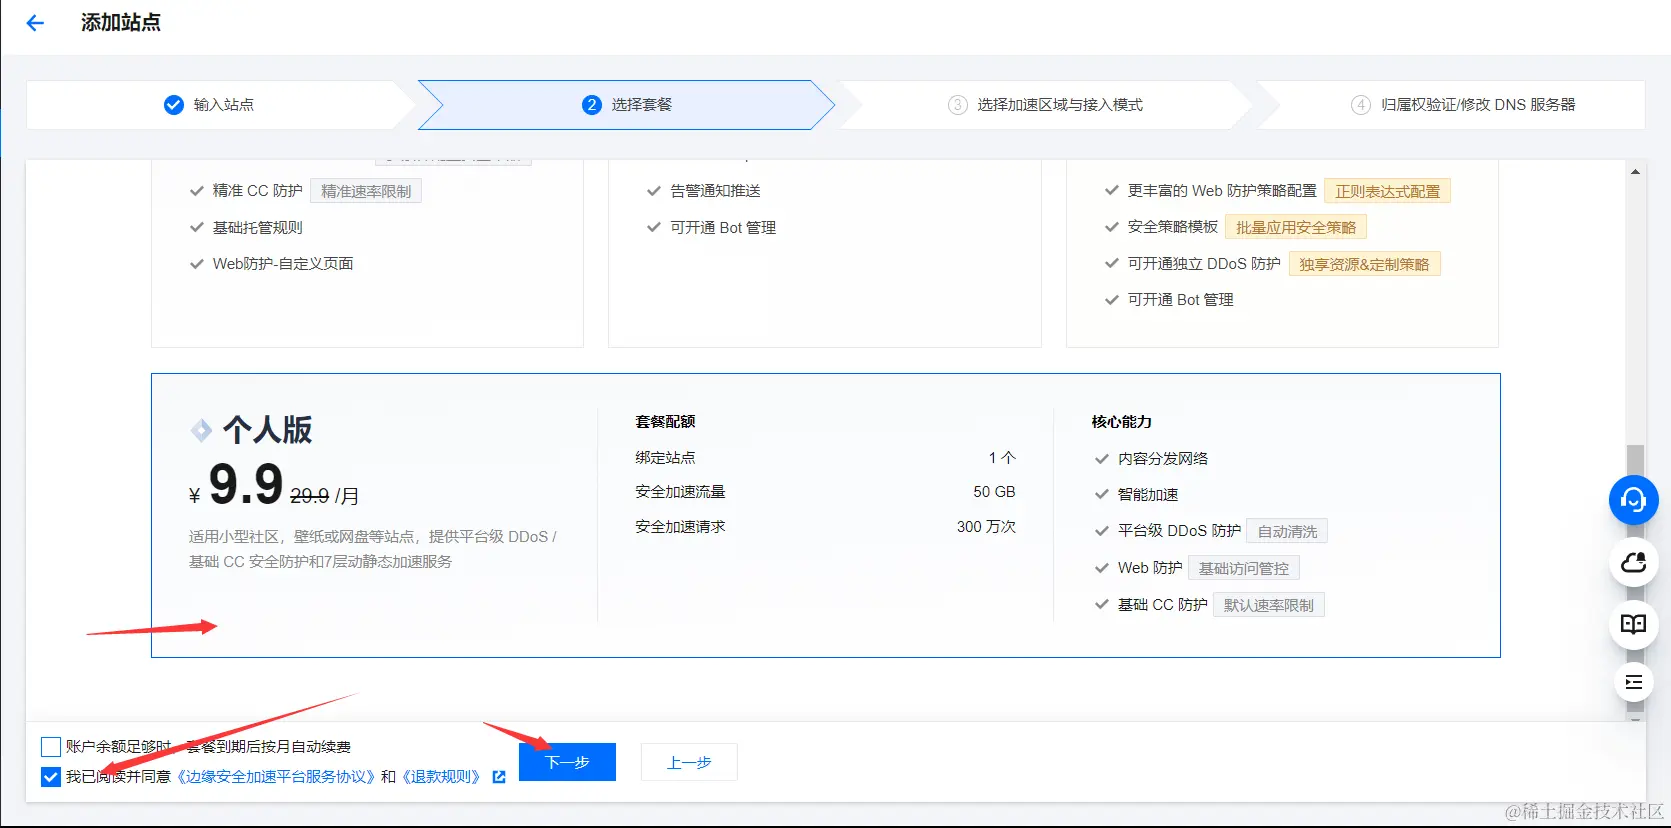
Task: Click the 添加站点 page title
Action: 121,23
